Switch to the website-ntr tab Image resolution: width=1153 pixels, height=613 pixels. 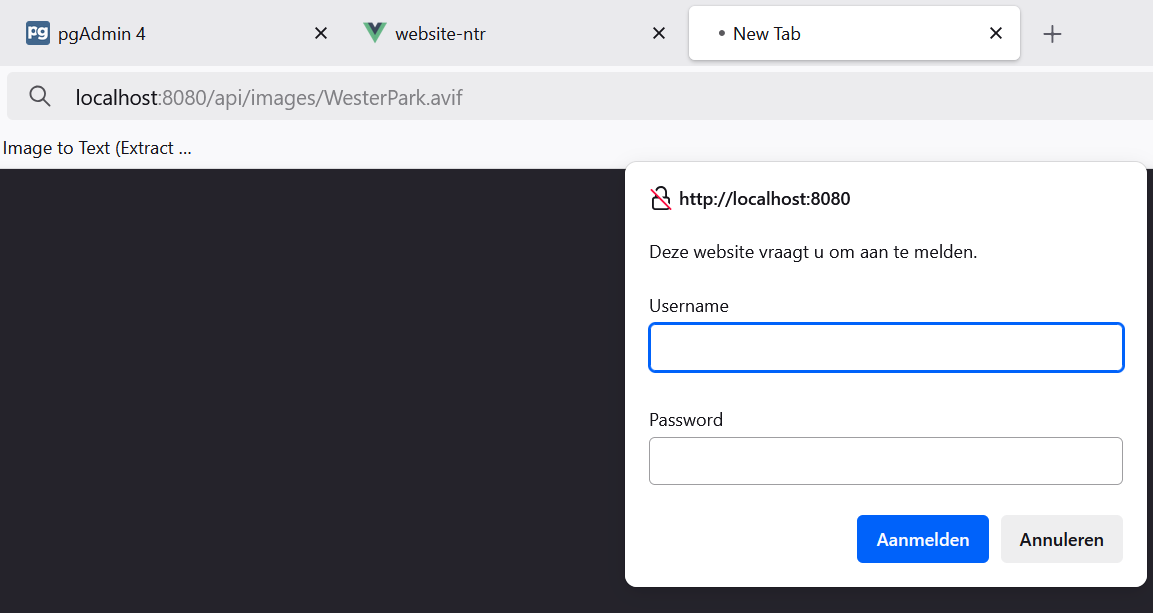click(x=500, y=34)
